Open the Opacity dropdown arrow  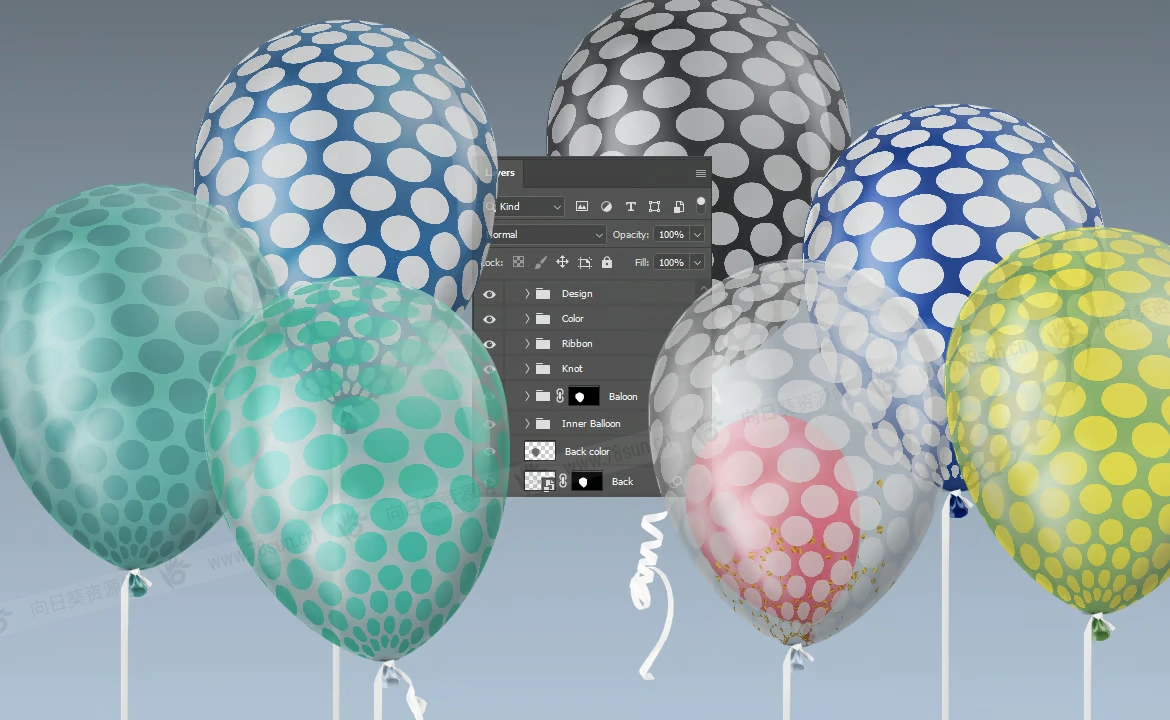(697, 235)
